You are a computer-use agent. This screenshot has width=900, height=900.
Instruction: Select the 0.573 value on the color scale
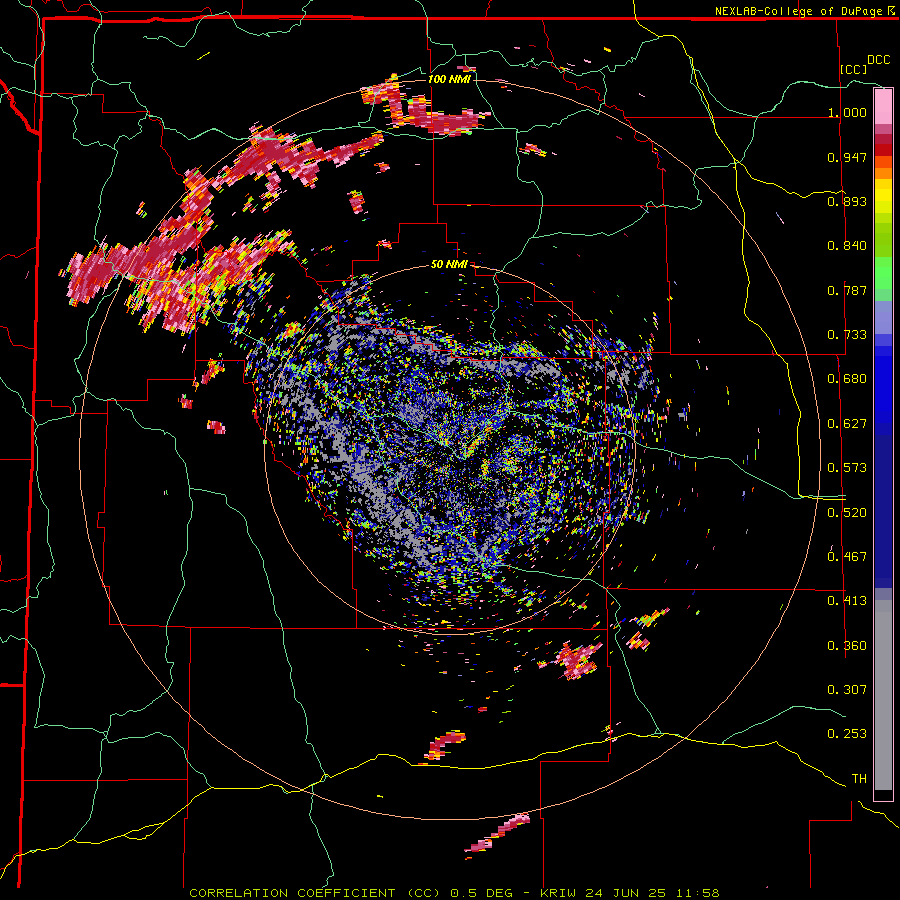click(x=847, y=468)
